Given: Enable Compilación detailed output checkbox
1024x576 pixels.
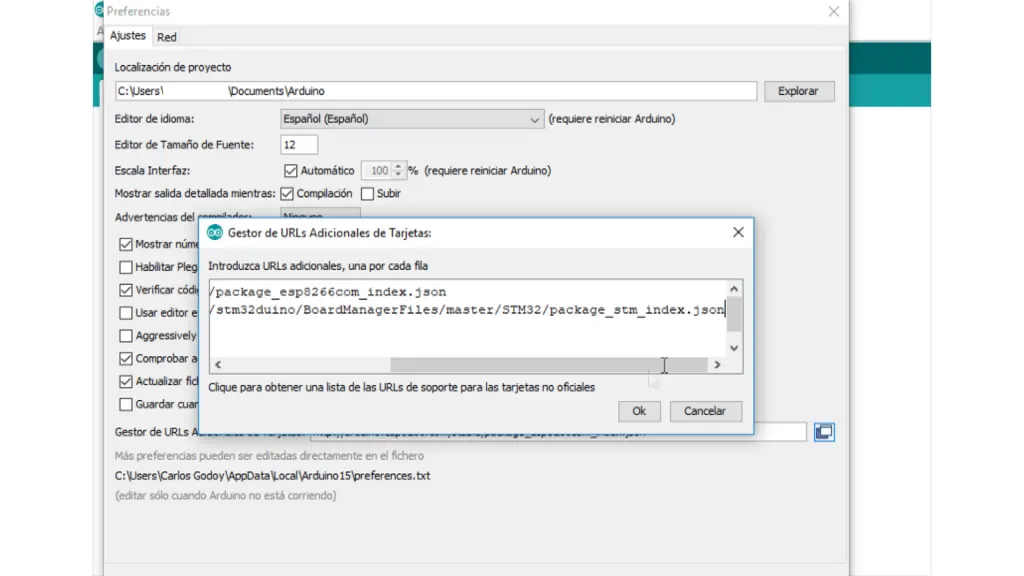Looking at the screenshot, I should [287, 194].
